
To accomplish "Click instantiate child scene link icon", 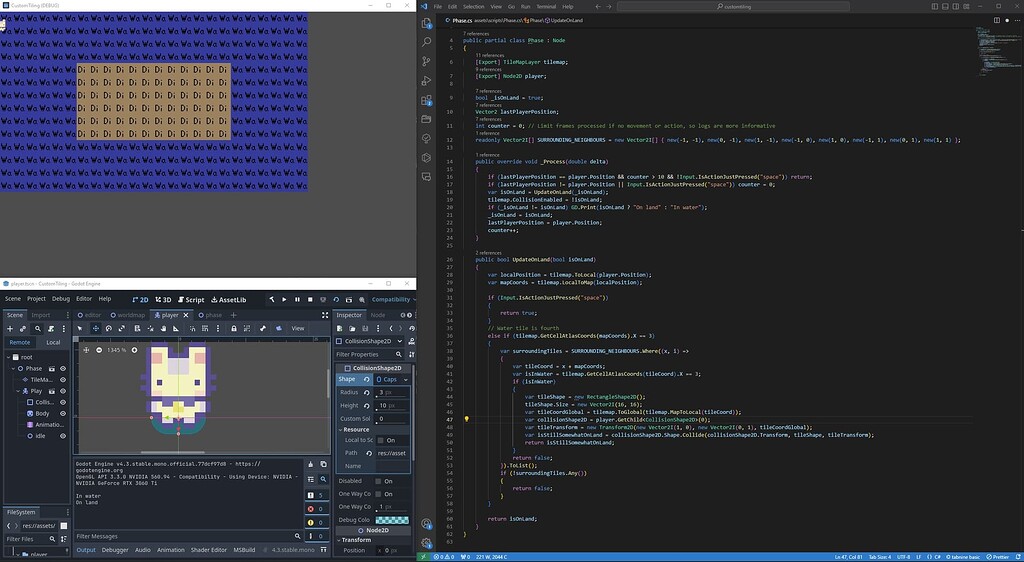I will (23, 329).
